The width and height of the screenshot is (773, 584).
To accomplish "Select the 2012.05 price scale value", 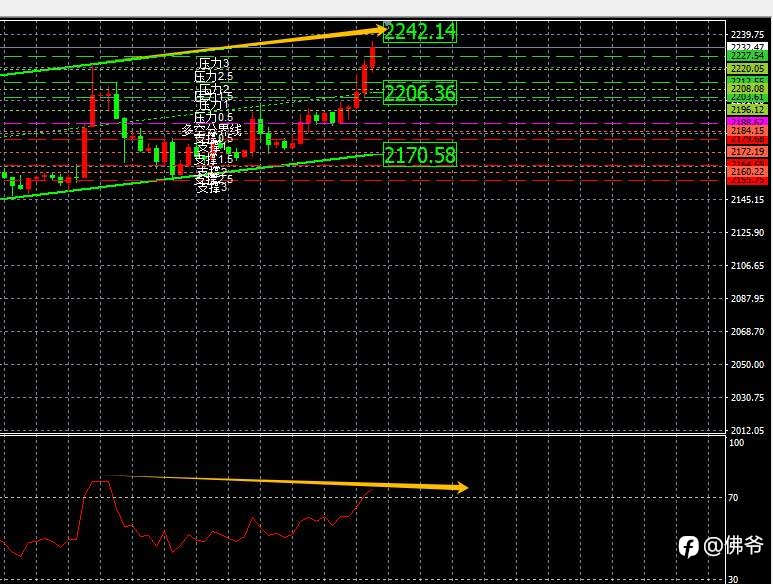I will 747,430.
